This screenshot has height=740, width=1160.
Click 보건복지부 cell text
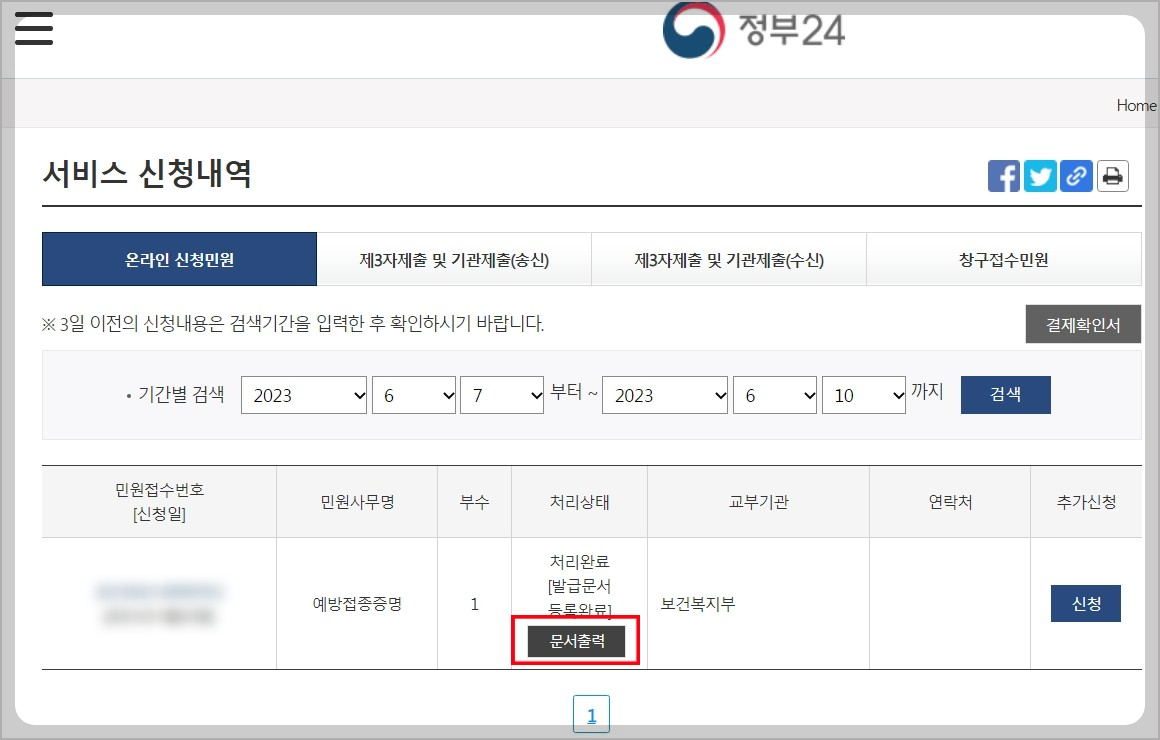click(698, 604)
